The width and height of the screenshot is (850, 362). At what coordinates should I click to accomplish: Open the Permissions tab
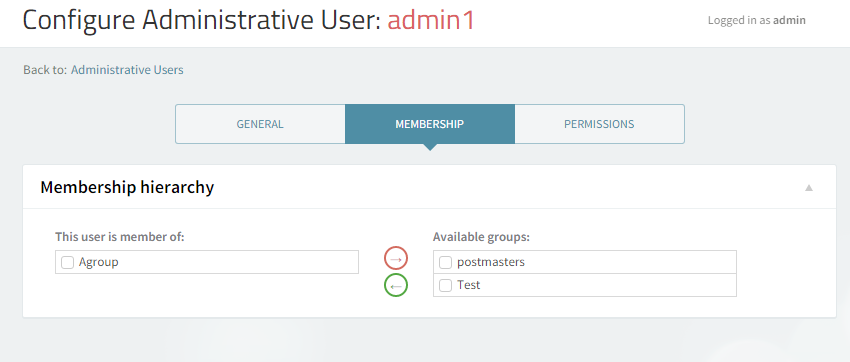click(x=599, y=124)
